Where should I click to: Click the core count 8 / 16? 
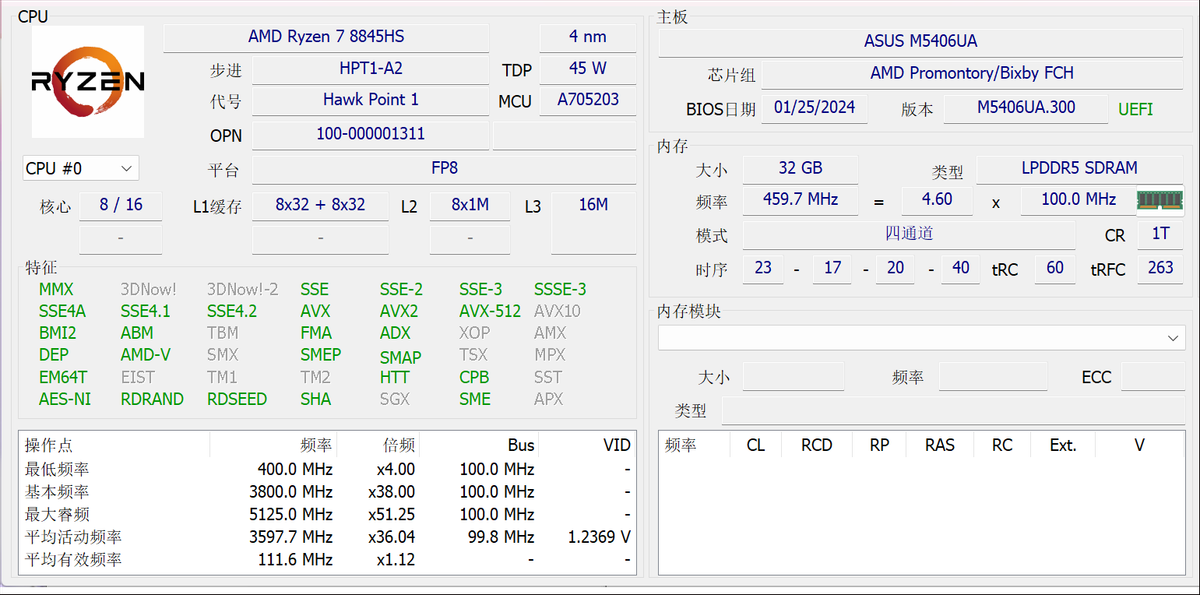pyautogui.click(x=121, y=205)
